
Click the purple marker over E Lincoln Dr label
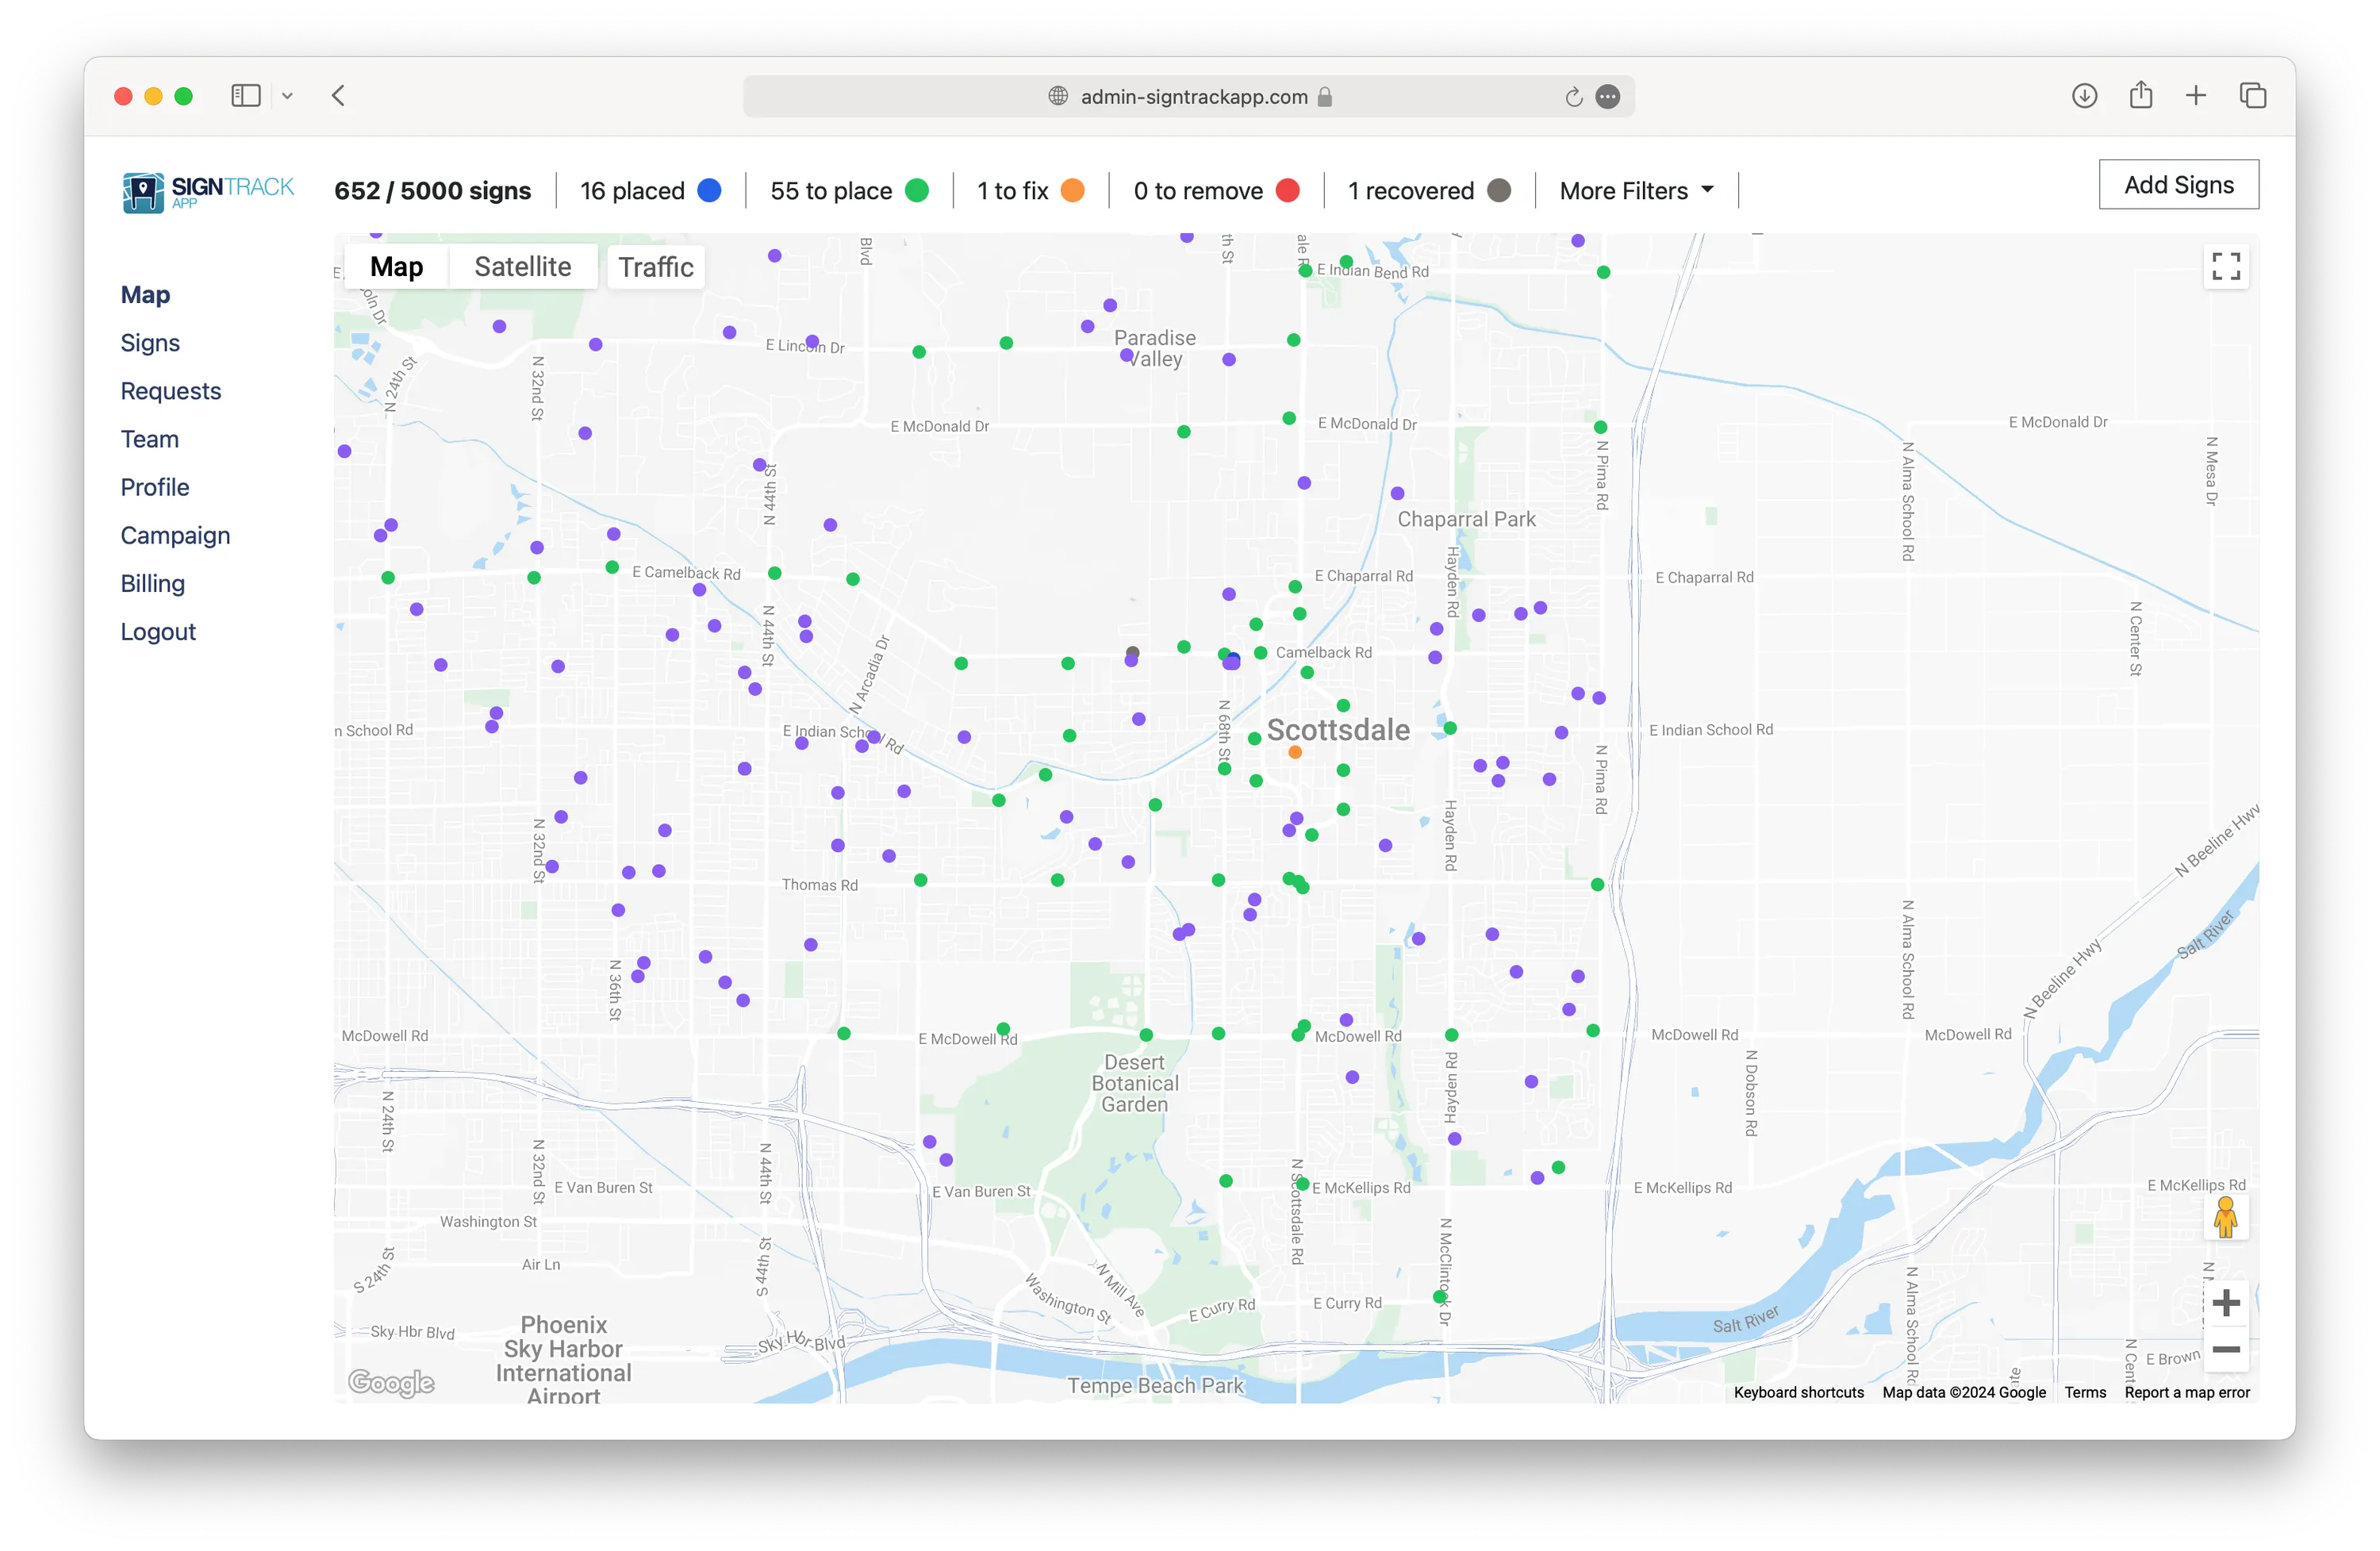click(812, 342)
